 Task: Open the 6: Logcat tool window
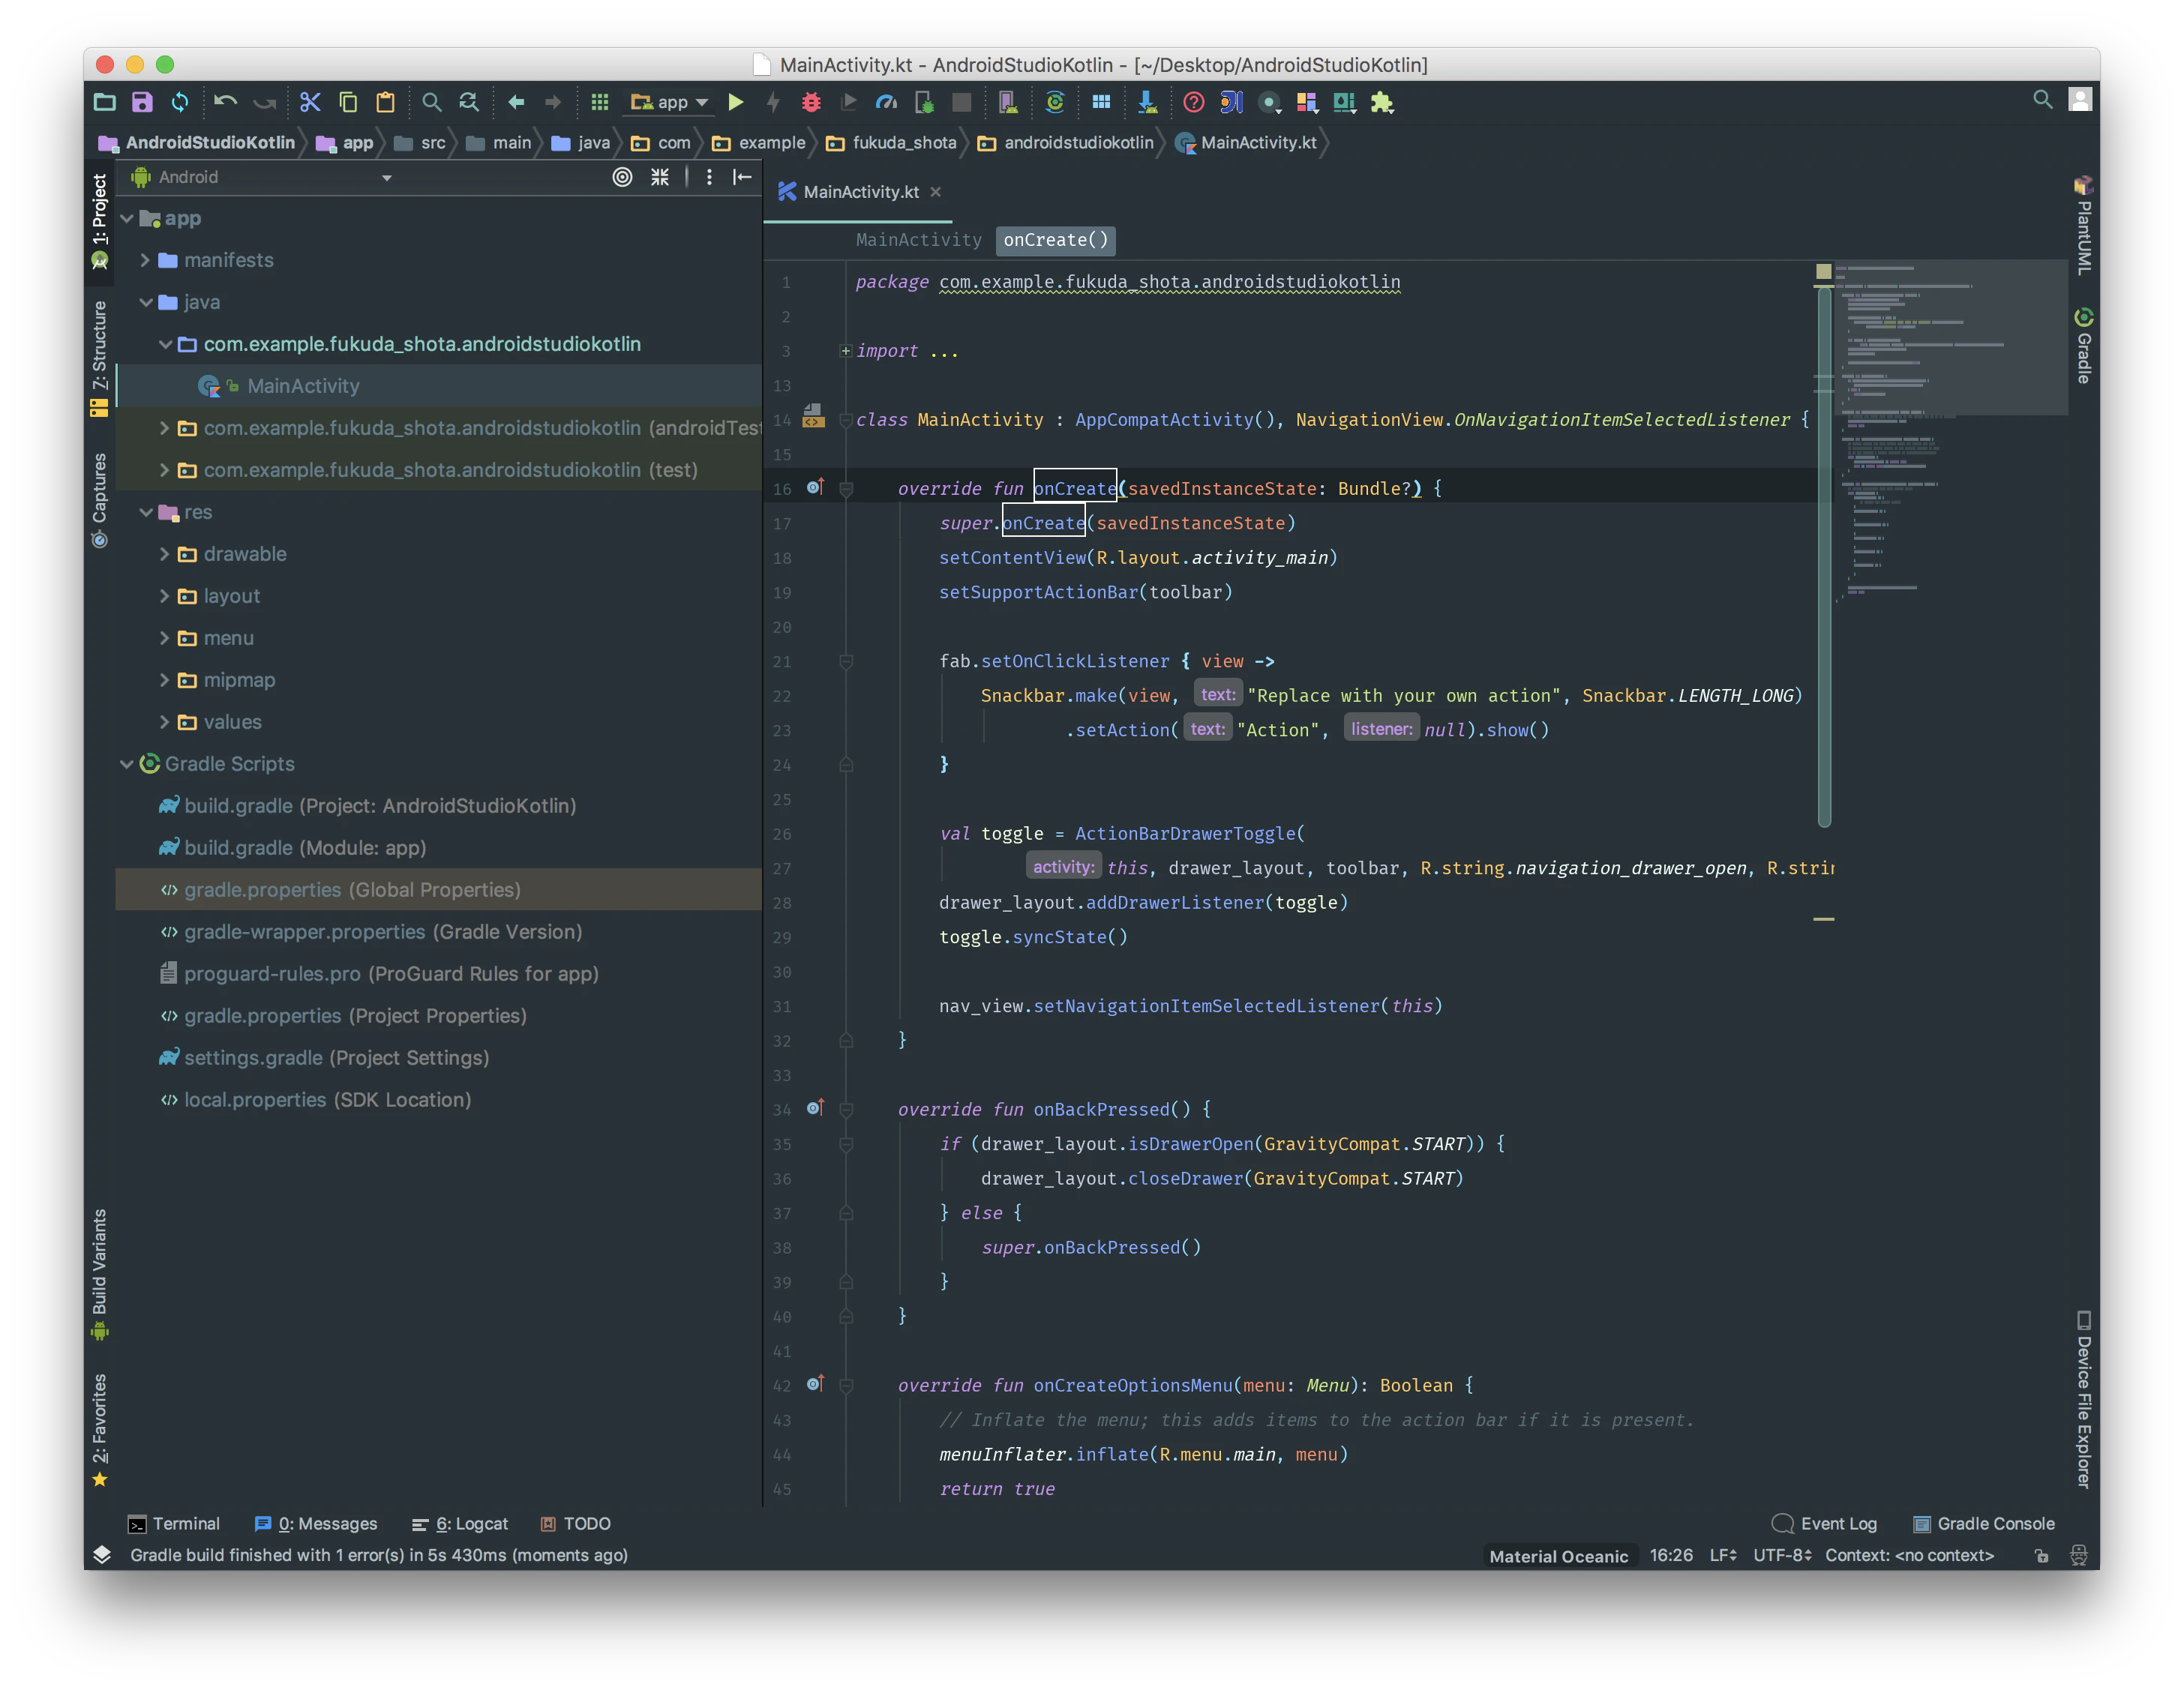point(460,1524)
